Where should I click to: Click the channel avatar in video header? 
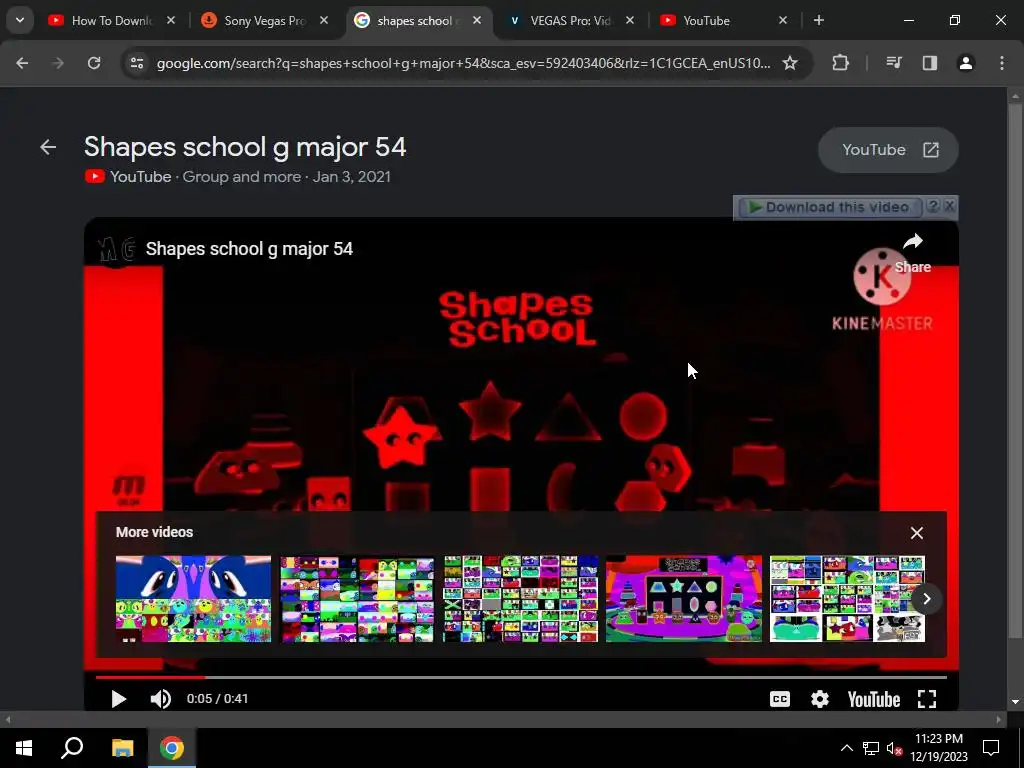pyautogui.click(x=117, y=249)
